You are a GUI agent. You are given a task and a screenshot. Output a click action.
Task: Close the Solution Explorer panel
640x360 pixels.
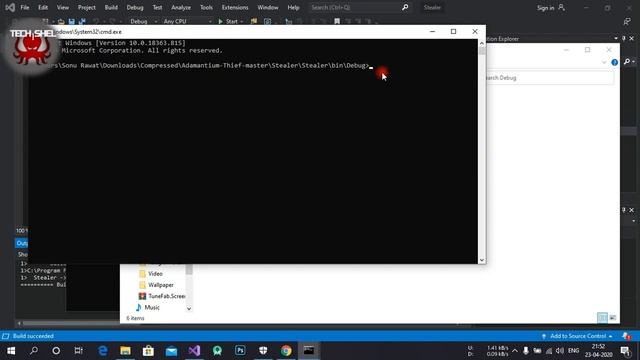pos(631,38)
